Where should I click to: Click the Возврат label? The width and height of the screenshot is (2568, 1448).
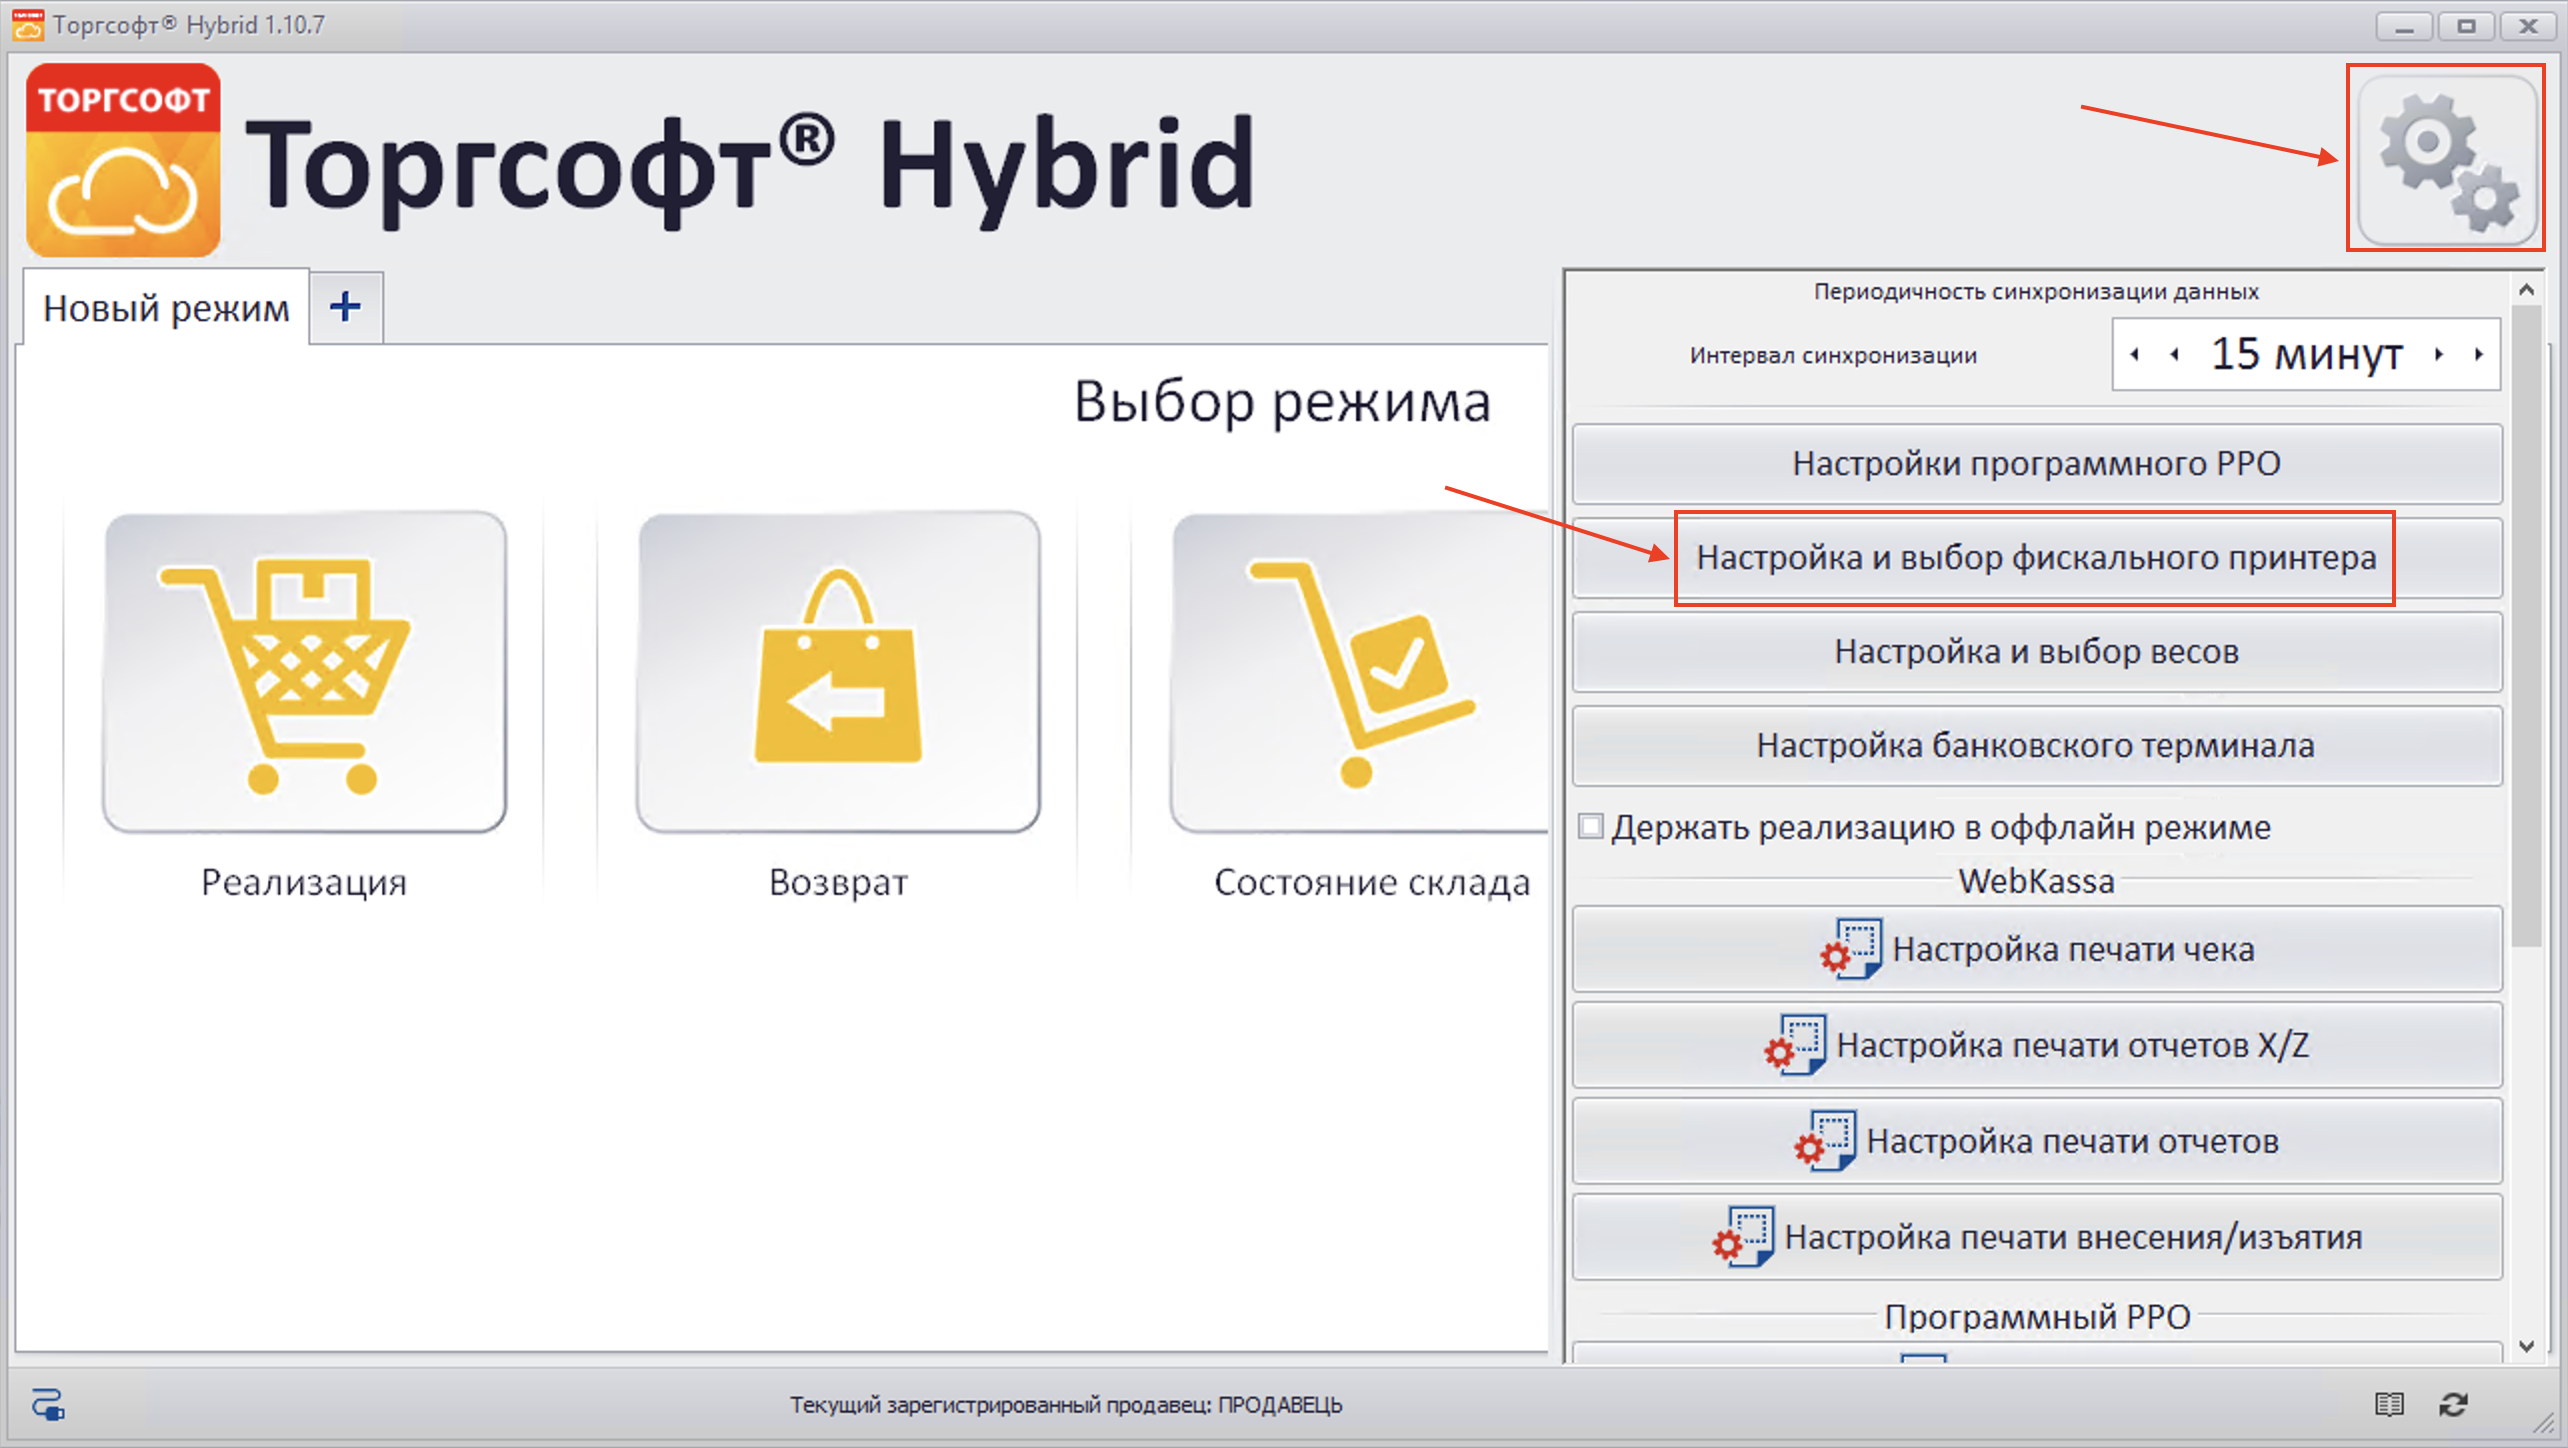tap(838, 882)
